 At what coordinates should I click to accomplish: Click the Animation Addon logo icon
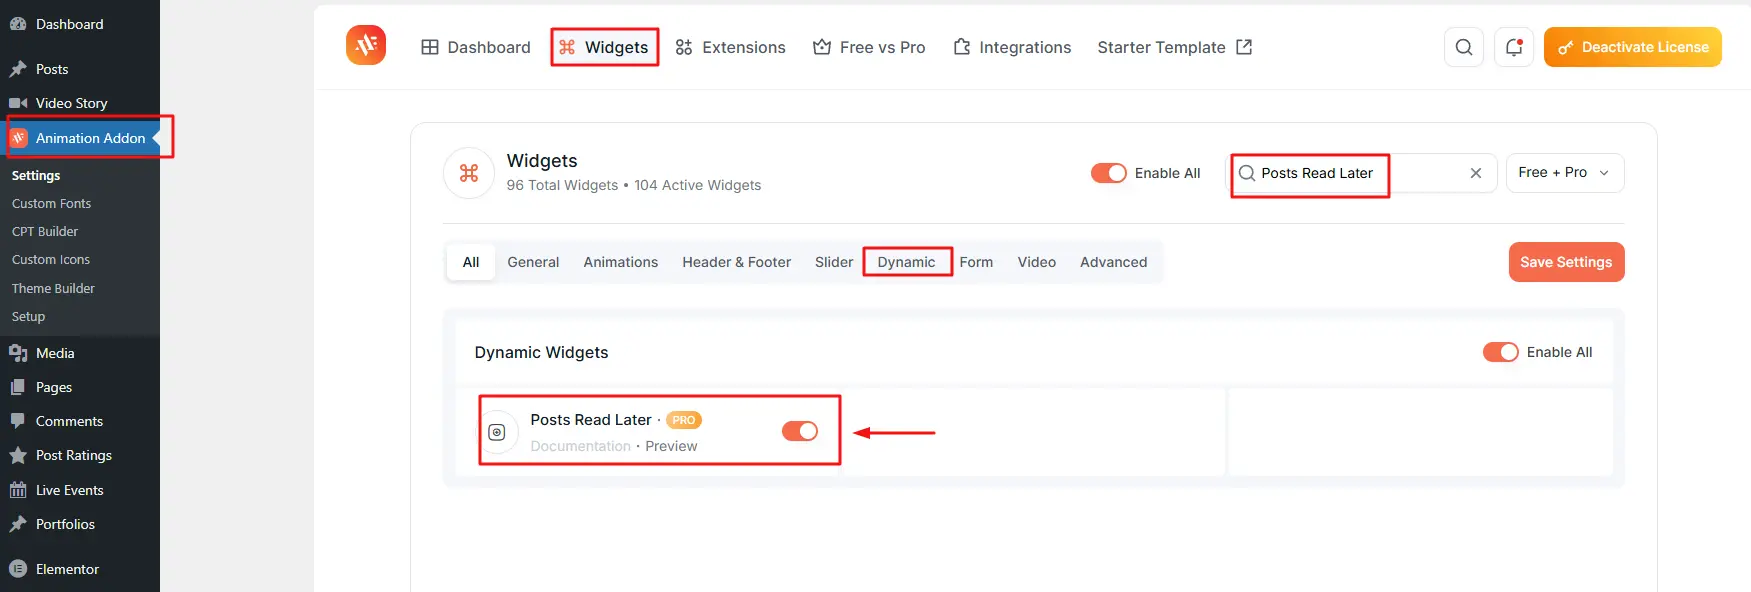click(366, 45)
